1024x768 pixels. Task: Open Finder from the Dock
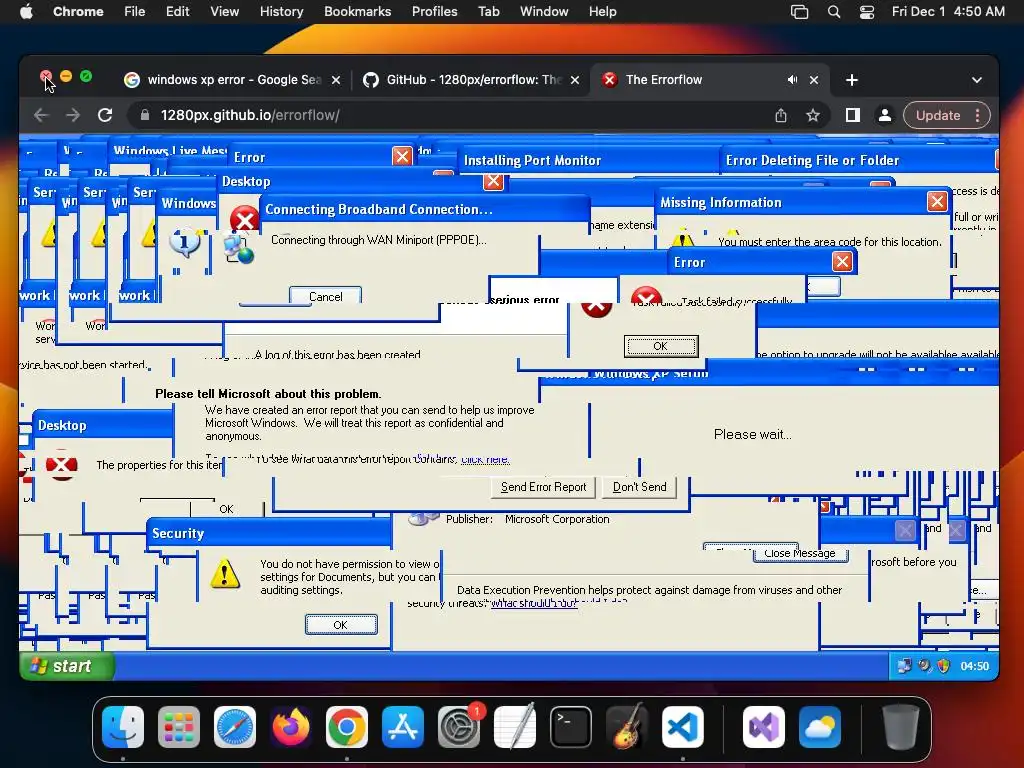(x=123, y=727)
